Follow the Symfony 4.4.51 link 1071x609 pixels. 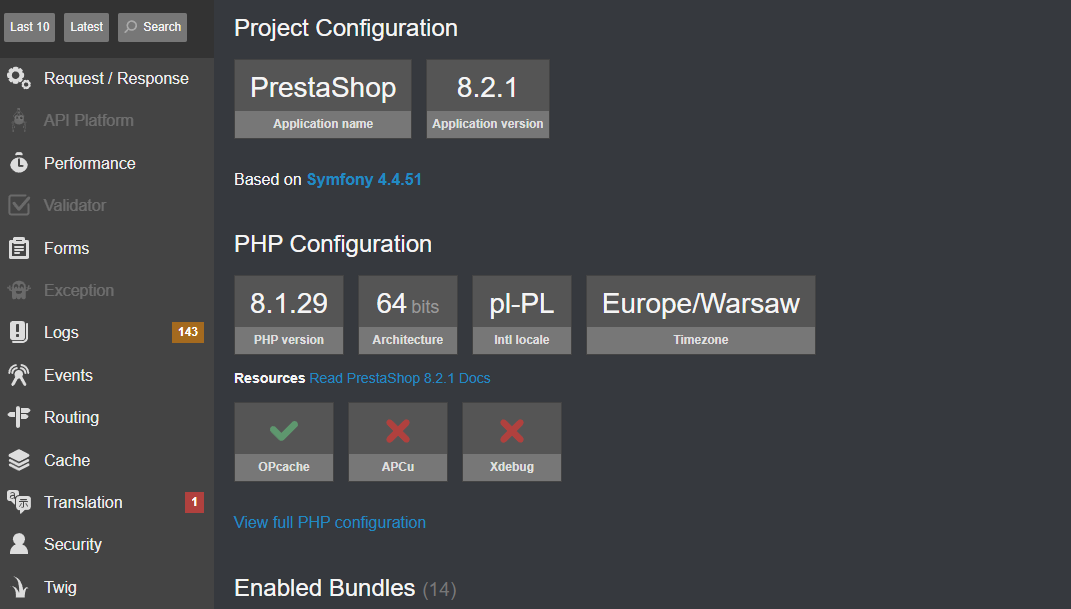click(364, 180)
